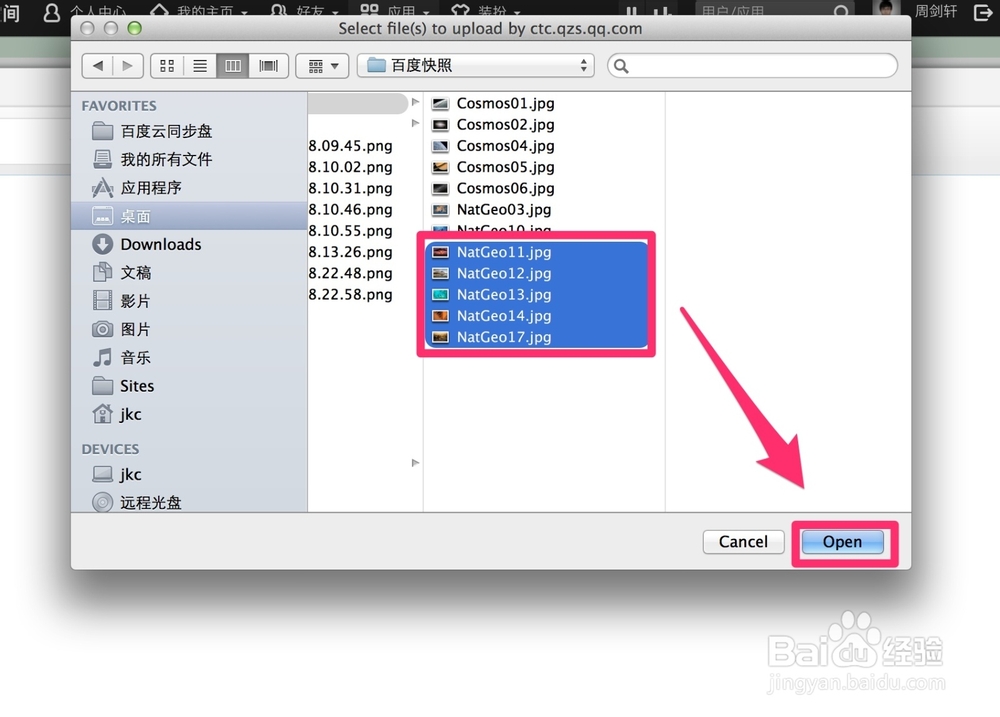Open the 百度快照 folder path dropdown
Viewport: 1000px width, 717px height.
point(476,66)
